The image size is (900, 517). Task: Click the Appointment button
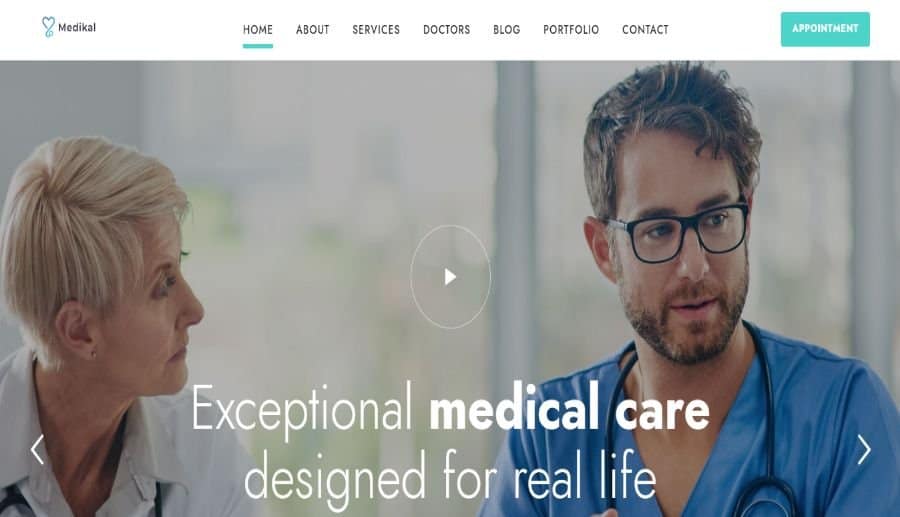pos(825,29)
